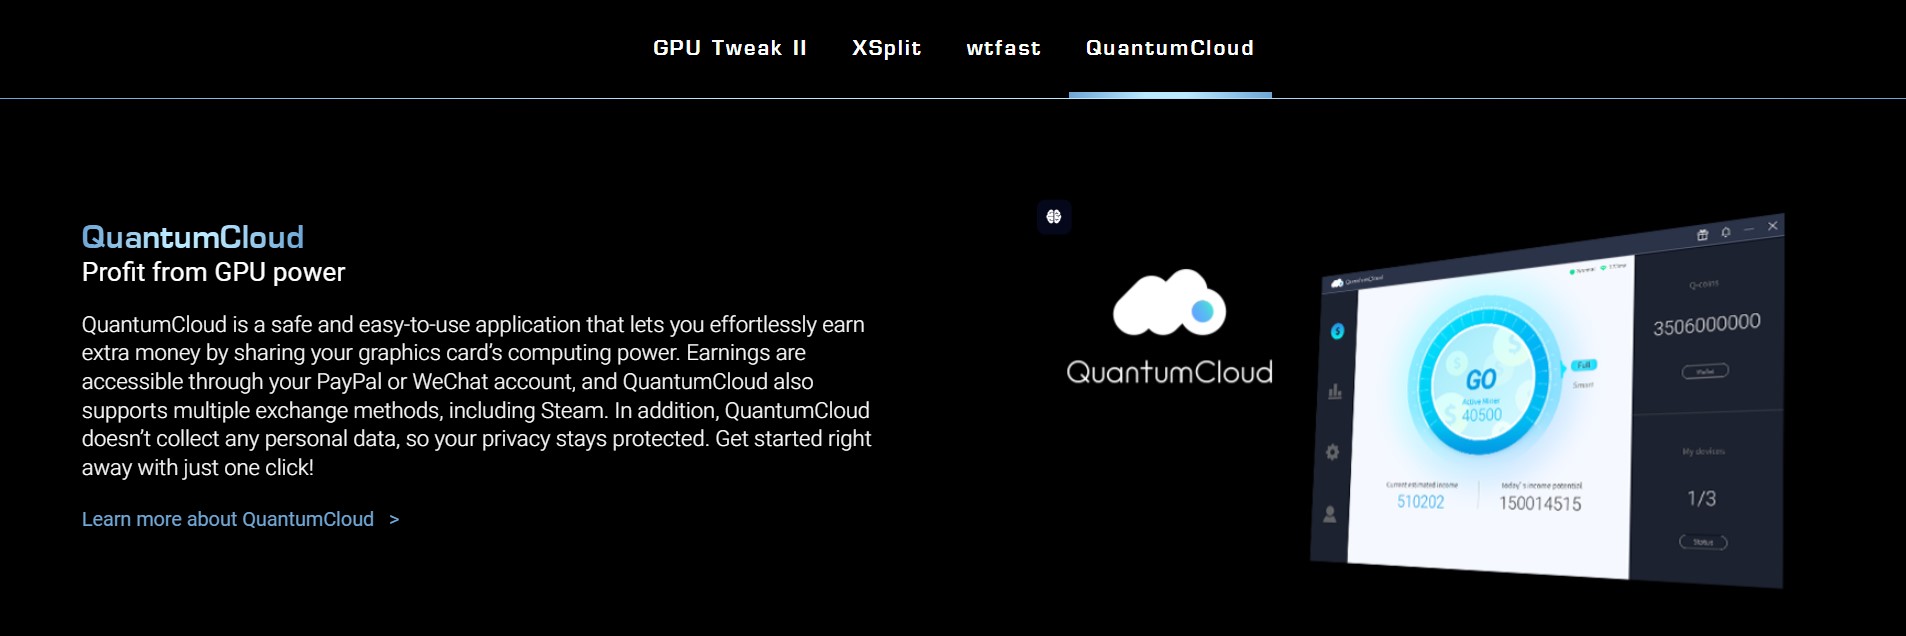Screen dimensions: 1906x636
Task: Click the Profit from GPU power subtitle
Action: pos(214,272)
